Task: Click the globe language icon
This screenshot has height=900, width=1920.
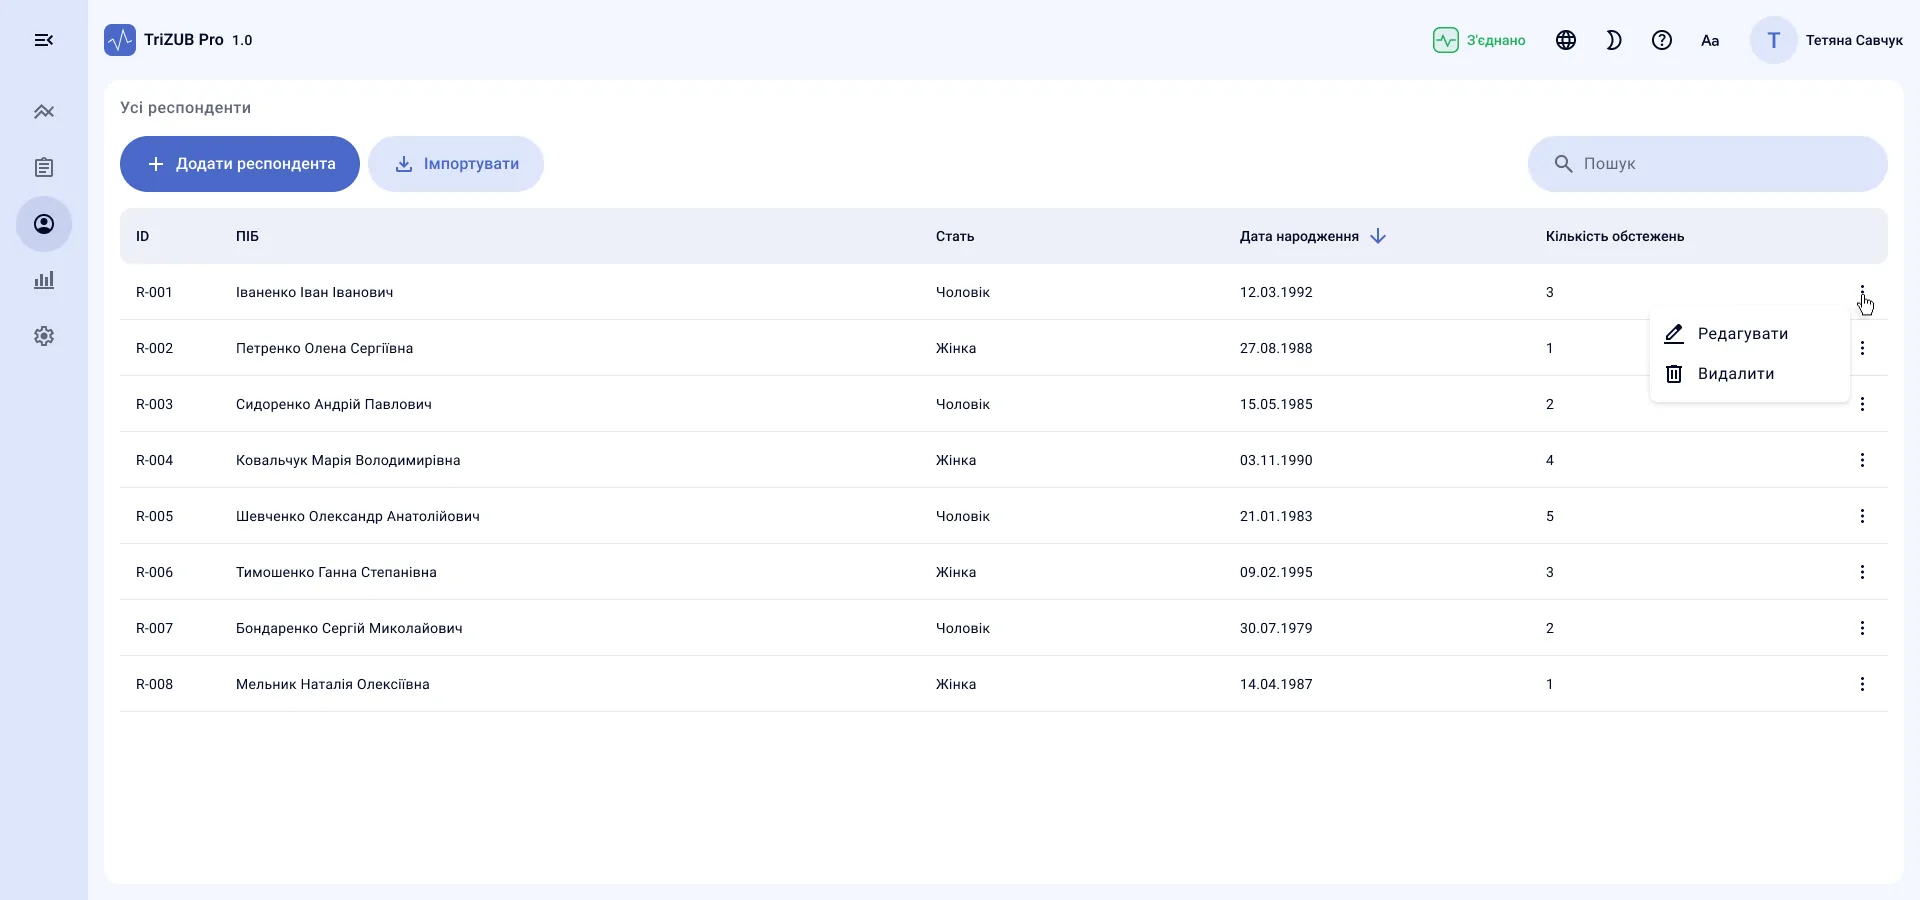Action: pos(1566,40)
